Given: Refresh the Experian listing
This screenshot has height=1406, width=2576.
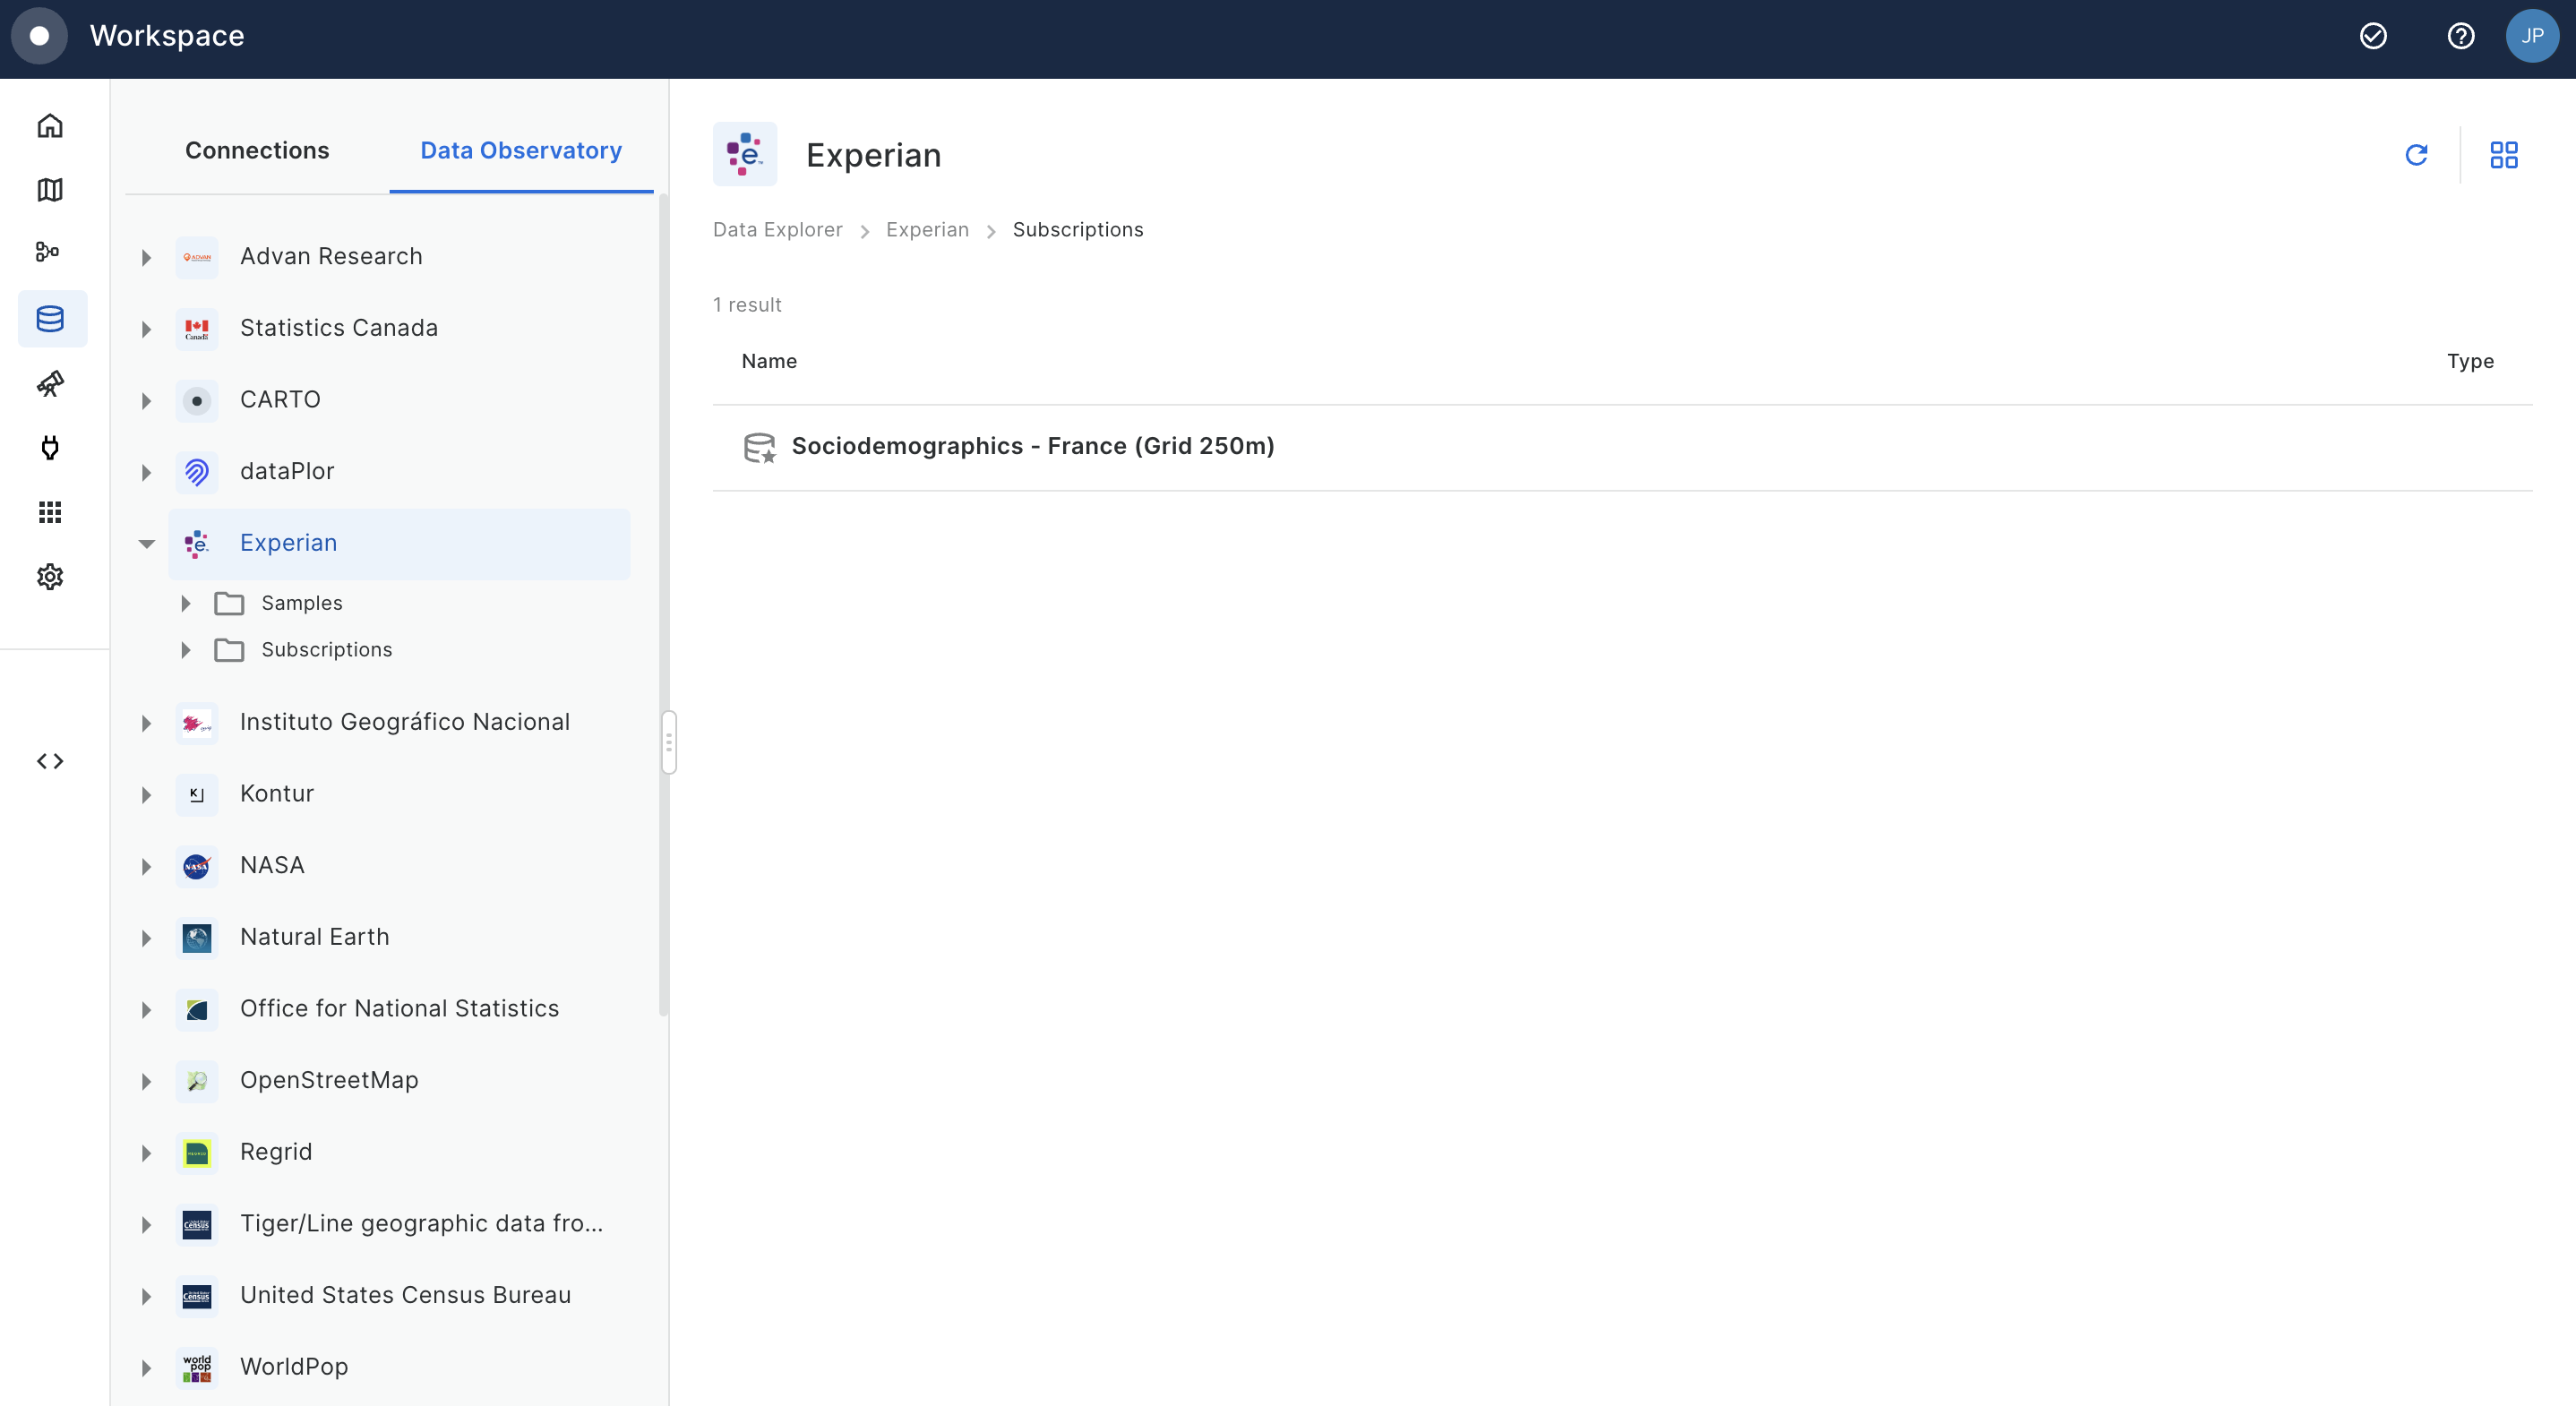Looking at the screenshot, I should tap(2416, 155).
